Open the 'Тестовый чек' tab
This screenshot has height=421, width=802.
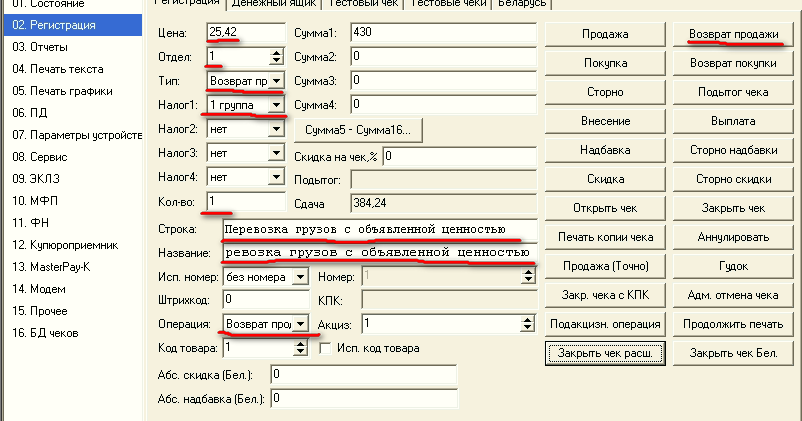pyautogui.click(x=363, y=3)
